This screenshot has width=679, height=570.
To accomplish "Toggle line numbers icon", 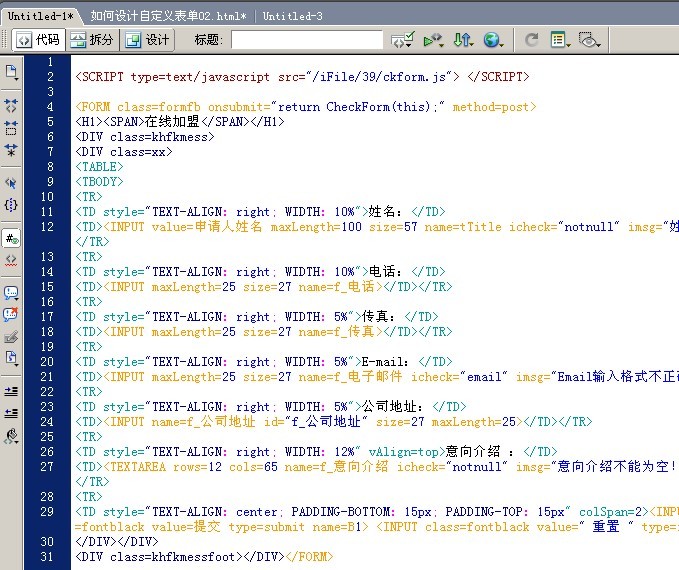I will click(11, 238).
